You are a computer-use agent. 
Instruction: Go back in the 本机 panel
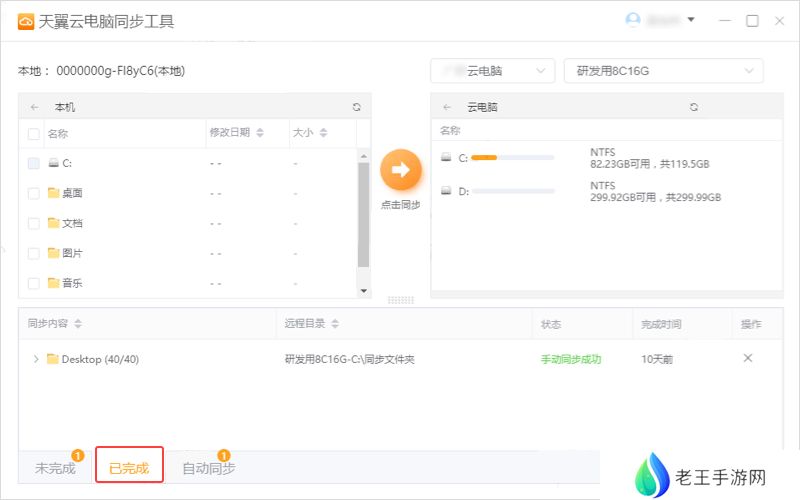35,107
